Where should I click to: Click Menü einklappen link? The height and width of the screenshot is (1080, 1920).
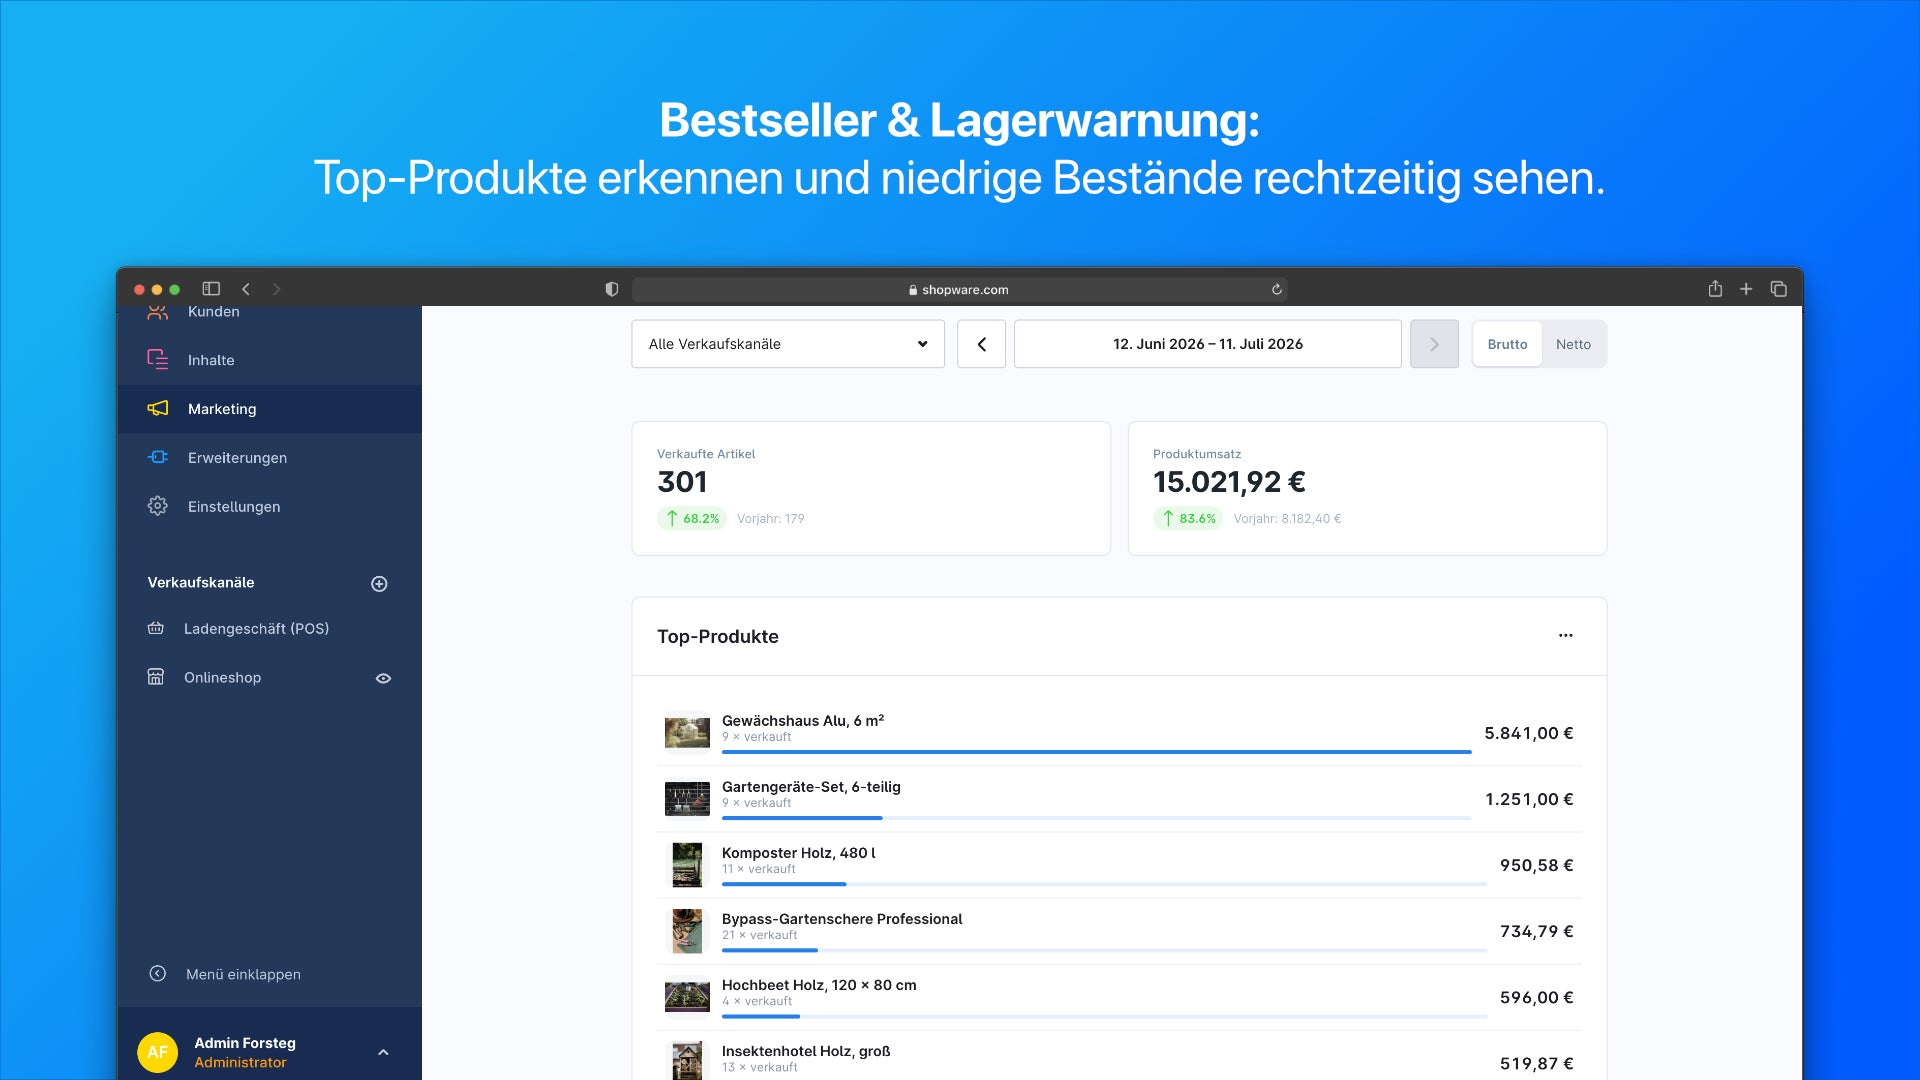[243, 974]
